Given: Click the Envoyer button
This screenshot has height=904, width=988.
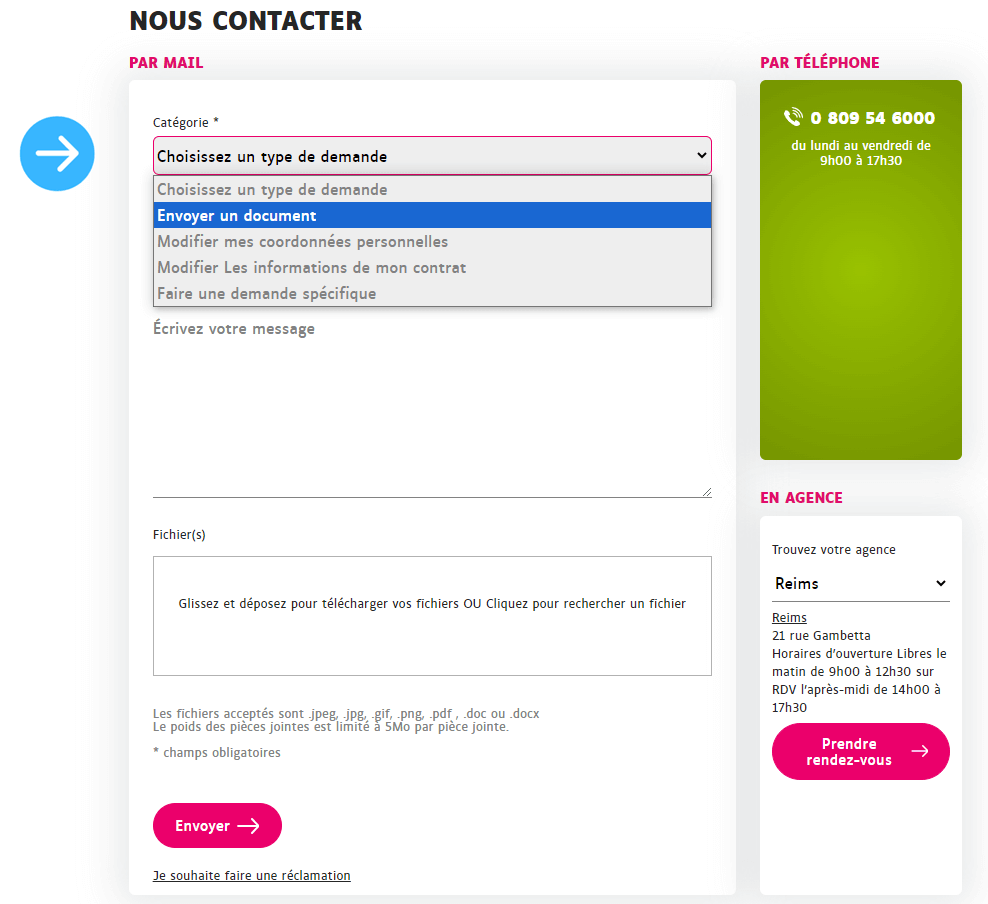Looking at the screenshot, I should coord(217,825).
